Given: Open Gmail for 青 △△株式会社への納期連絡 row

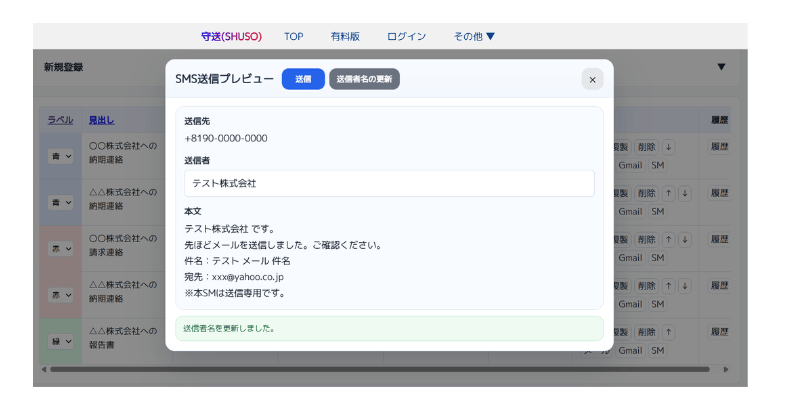Looking at the screenshot, I should (630, 212).
